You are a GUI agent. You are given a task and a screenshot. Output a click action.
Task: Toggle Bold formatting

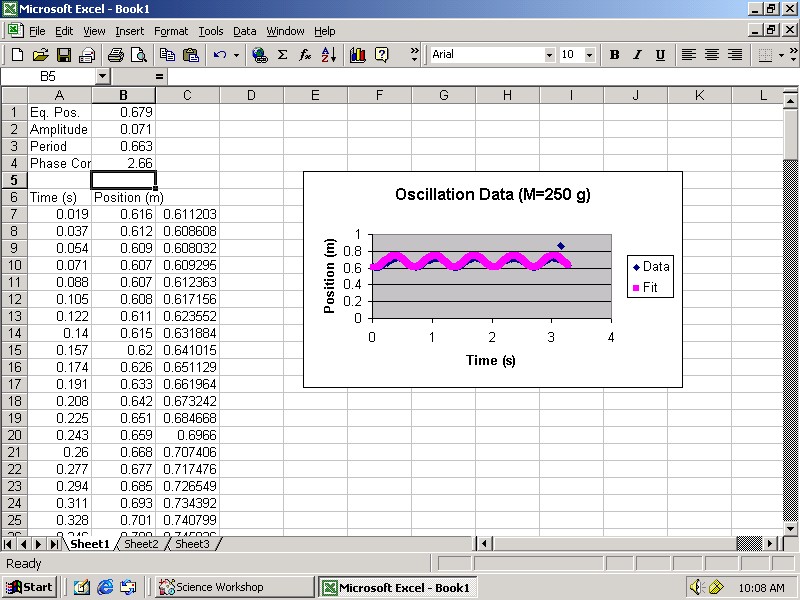click(614, 55)
